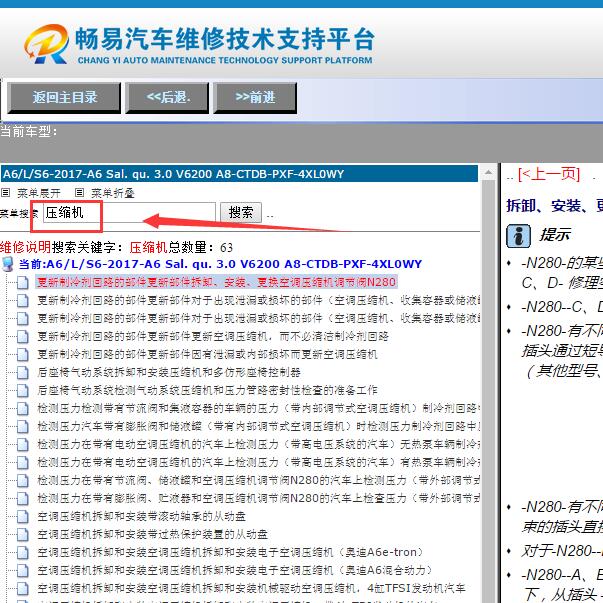Click document icon beside 密封性检查的准备工作 row

[x=23, y=390]
